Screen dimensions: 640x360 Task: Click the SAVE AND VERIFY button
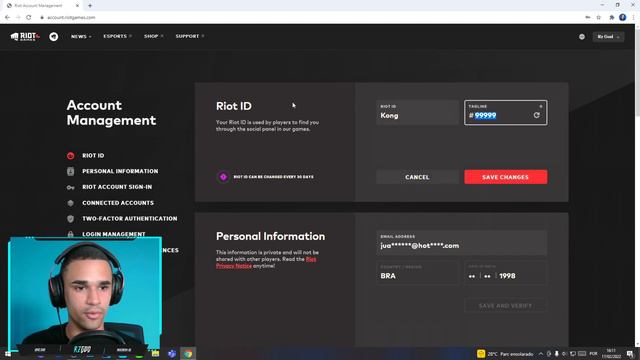point(505,306)
